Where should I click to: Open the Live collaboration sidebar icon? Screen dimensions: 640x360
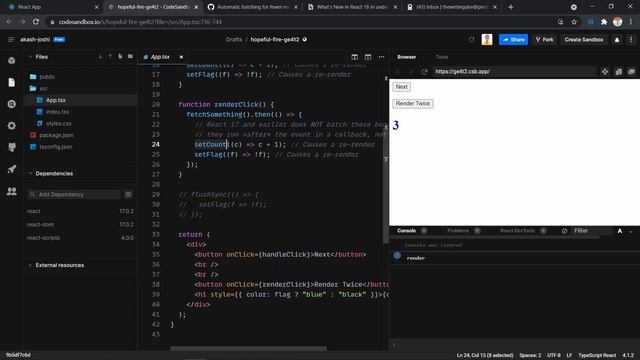11,191
